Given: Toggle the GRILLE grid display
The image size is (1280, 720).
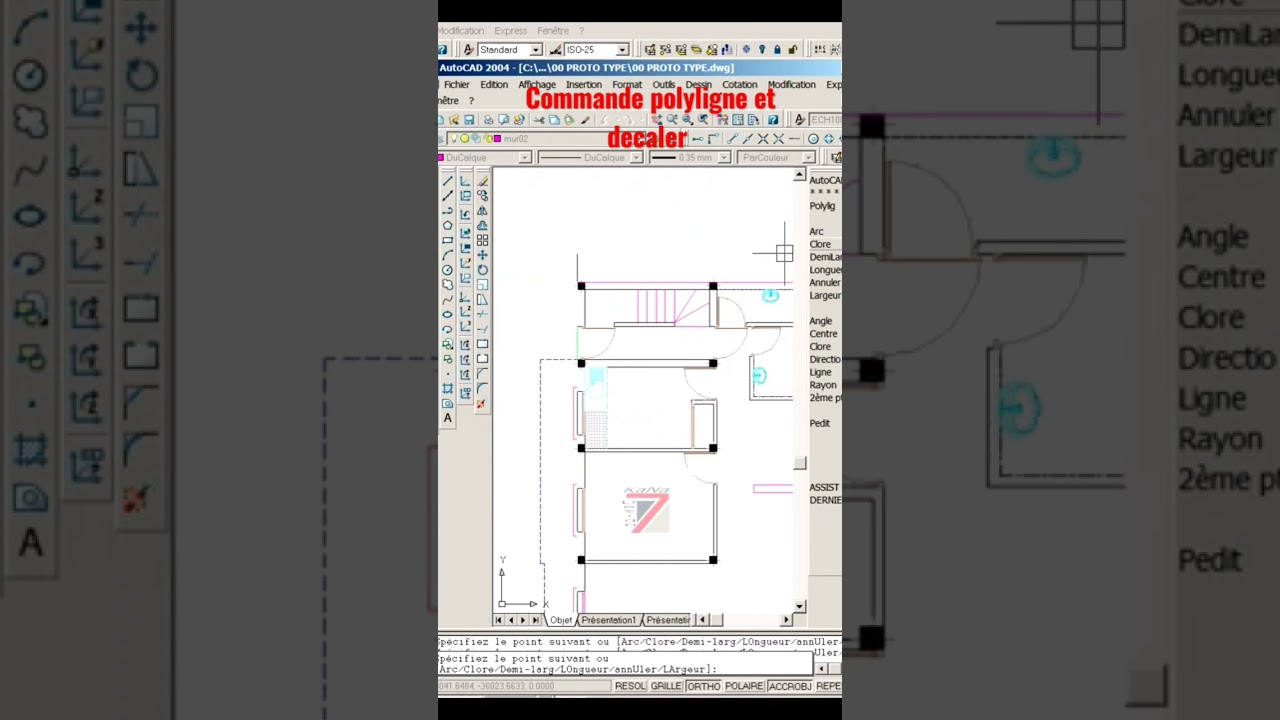Looking at the screenshot, I should point(666,686).
